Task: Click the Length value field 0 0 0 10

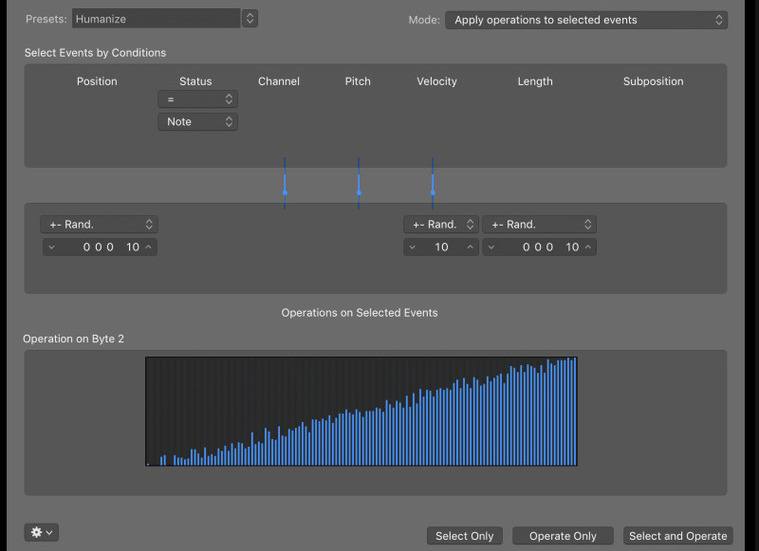Action: coord(539,247)
